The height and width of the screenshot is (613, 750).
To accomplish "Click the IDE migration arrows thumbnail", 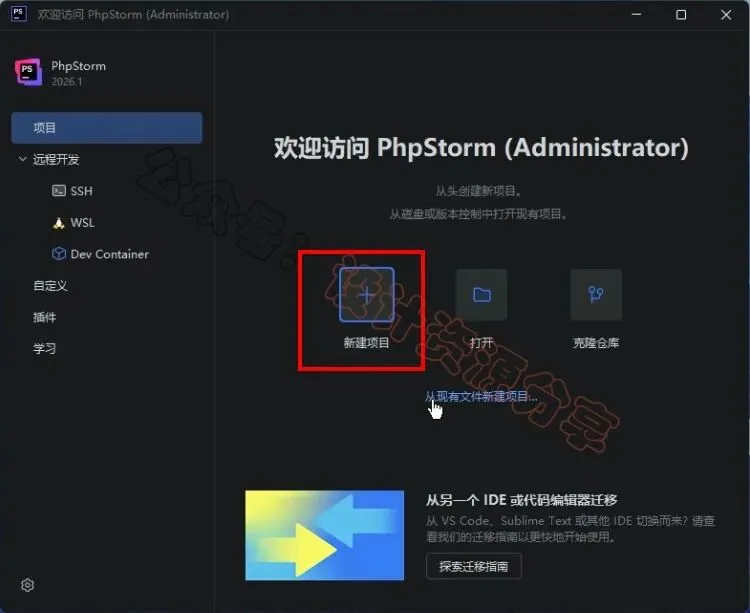I will tap(324, 535).
